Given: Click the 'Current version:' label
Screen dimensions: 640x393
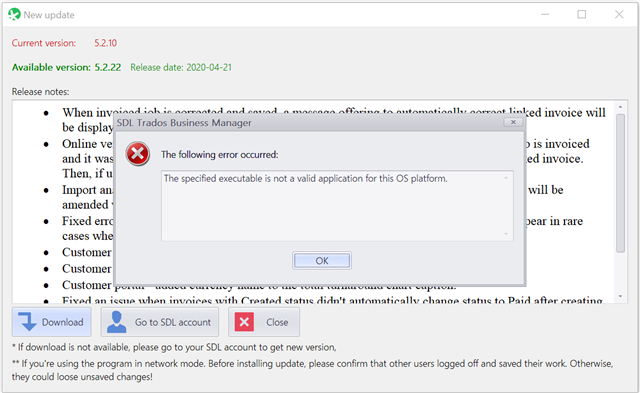Looking at the screenshot, I should (x=44, y=43).
